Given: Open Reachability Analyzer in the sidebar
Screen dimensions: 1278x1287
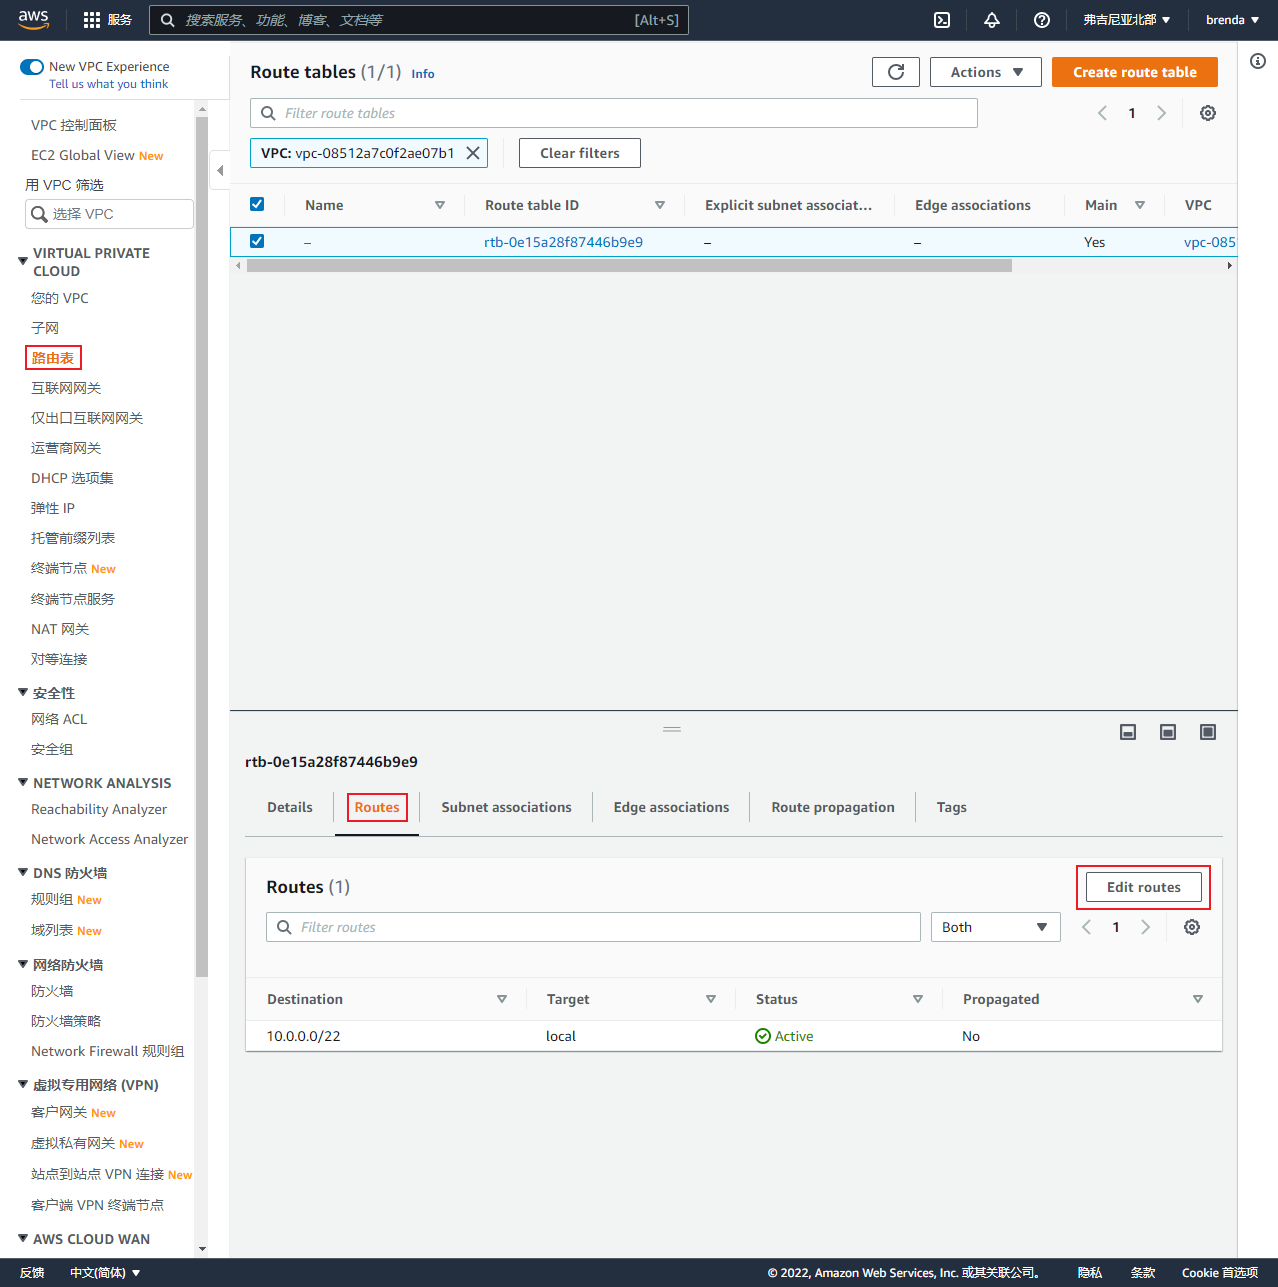Looking at the screenshot, I should (99, 809).
